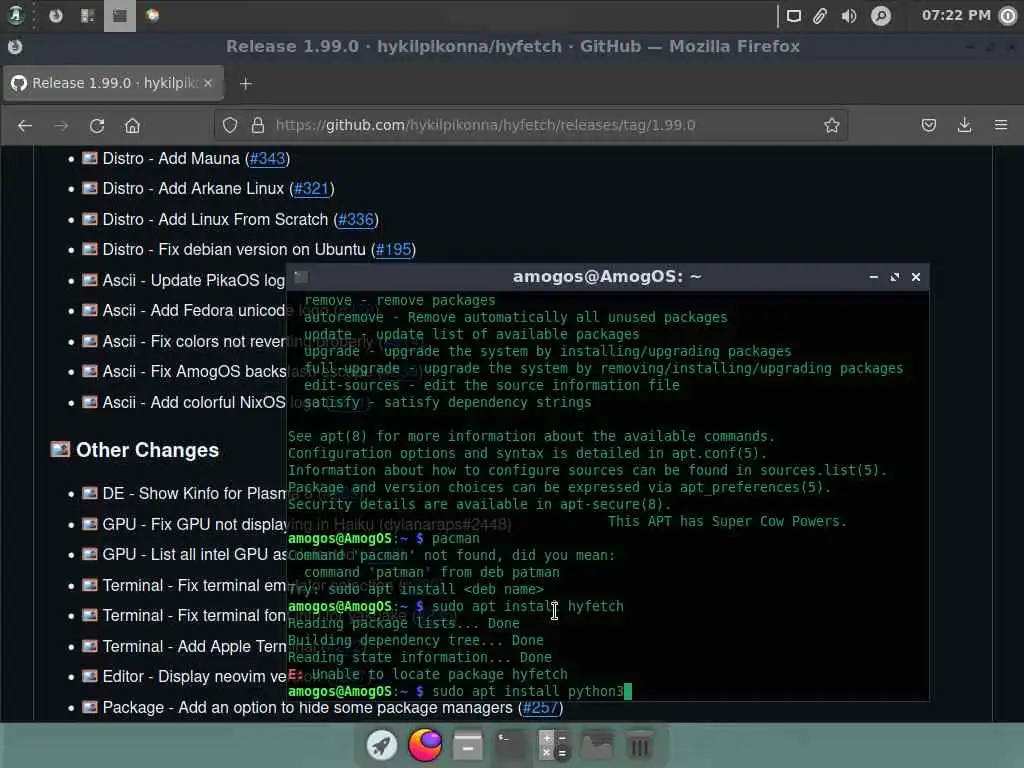Click the Firefox swirl icon in top panel
The width and height of the screenshot is (1024, 768).
[x=56, y=15]
